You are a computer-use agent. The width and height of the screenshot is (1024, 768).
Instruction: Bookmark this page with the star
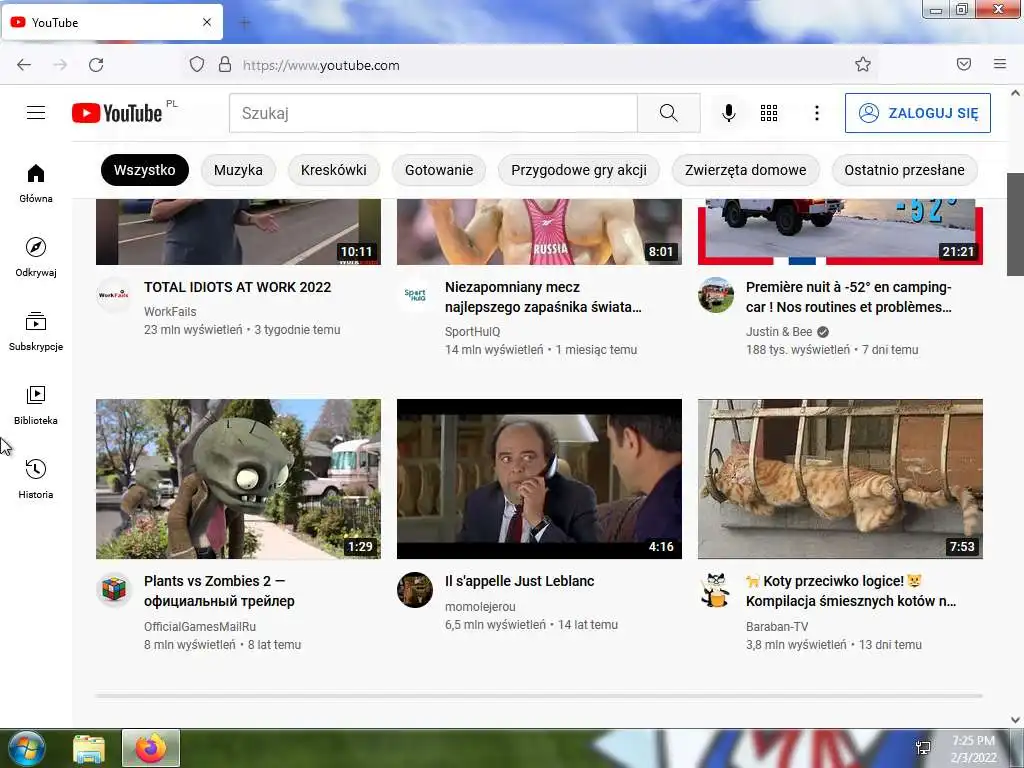click(863, 64)
